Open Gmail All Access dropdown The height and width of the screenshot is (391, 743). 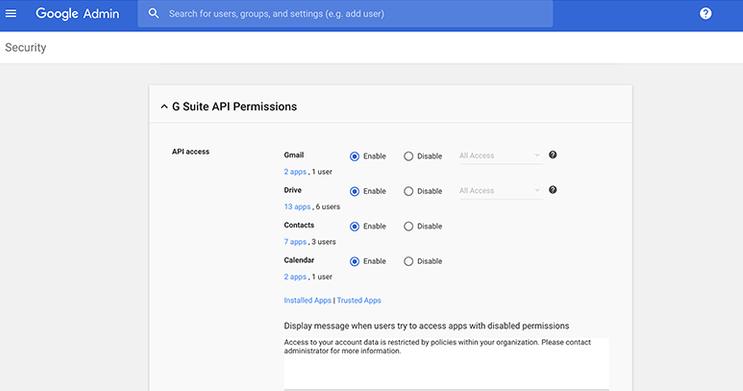click(500, 156)
